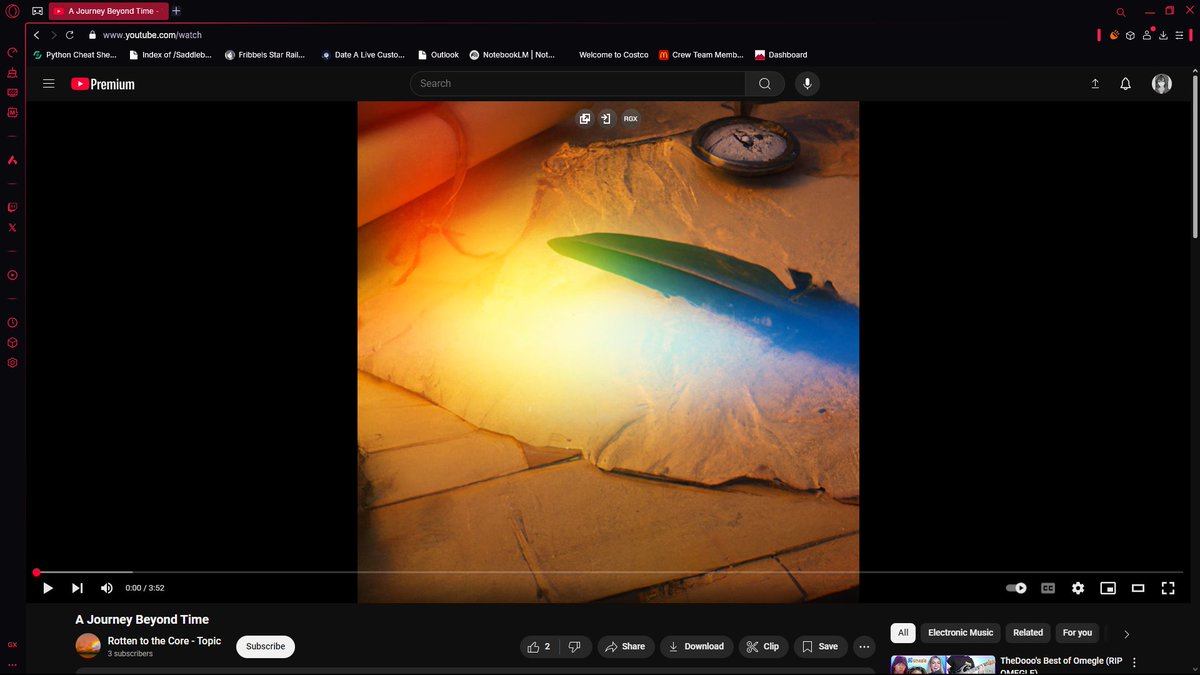Viewport: 1200px width, 675px height.
Task: Save the video to a playlist
Action: point(821,647)
